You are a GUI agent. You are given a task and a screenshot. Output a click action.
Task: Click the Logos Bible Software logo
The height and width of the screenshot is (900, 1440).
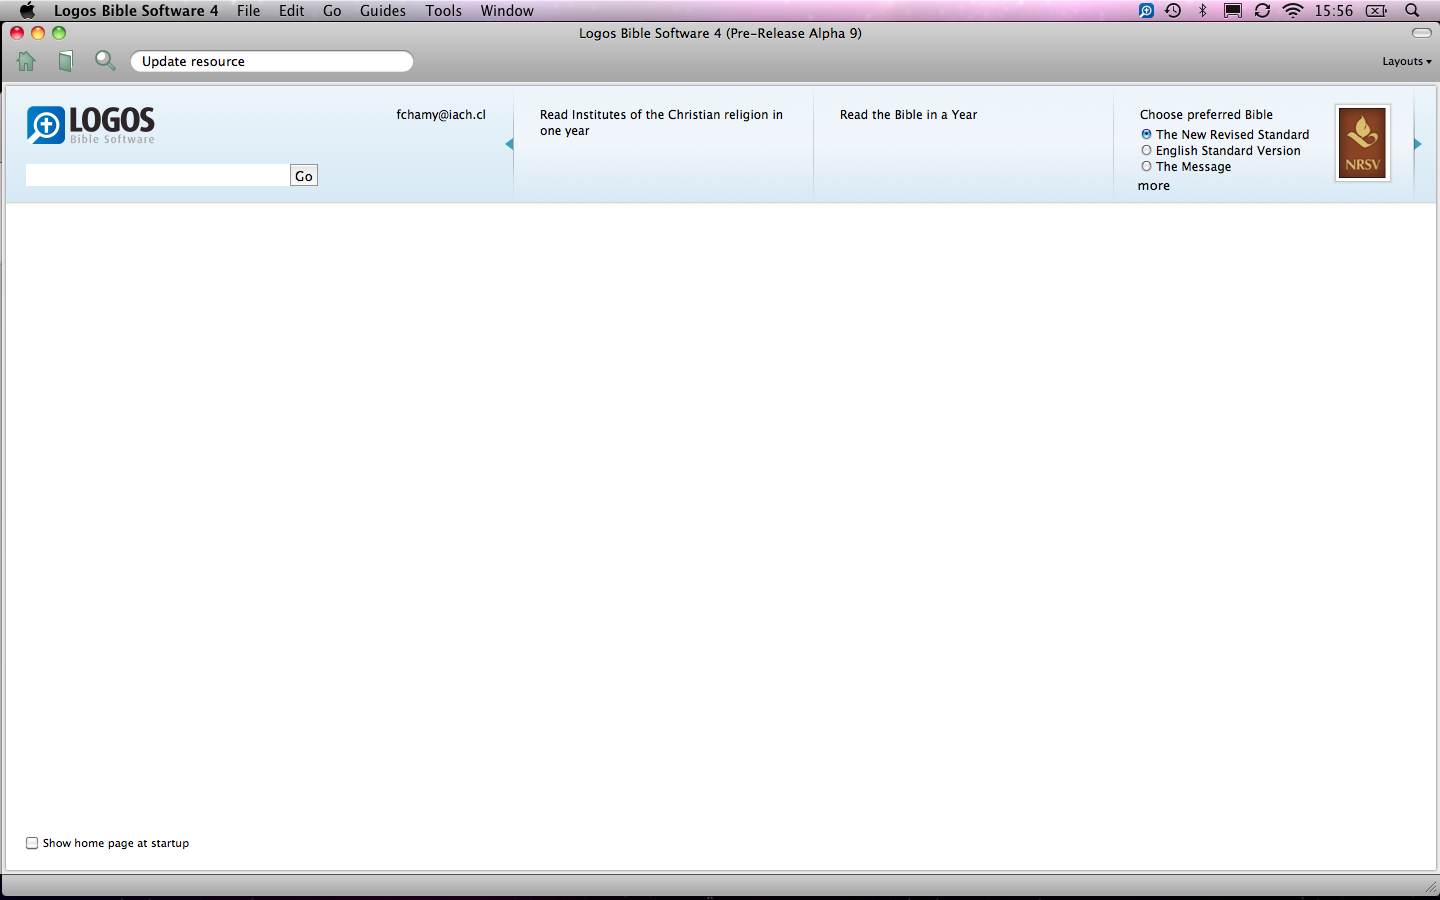[x=91, y=125]
